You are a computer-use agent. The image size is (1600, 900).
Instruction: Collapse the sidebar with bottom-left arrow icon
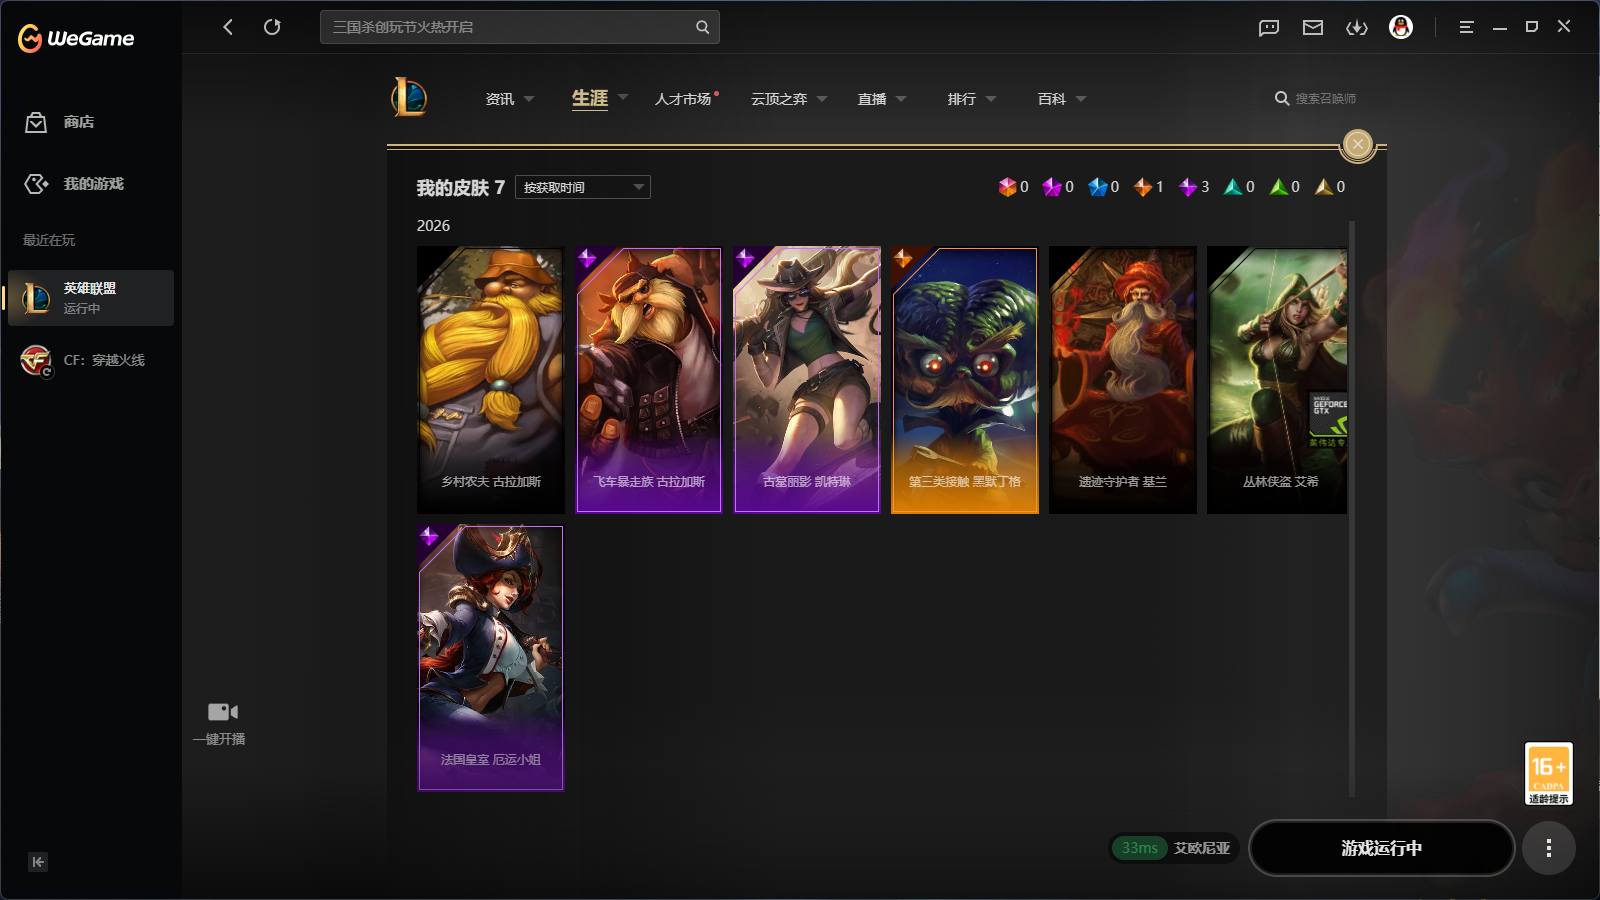38,862
